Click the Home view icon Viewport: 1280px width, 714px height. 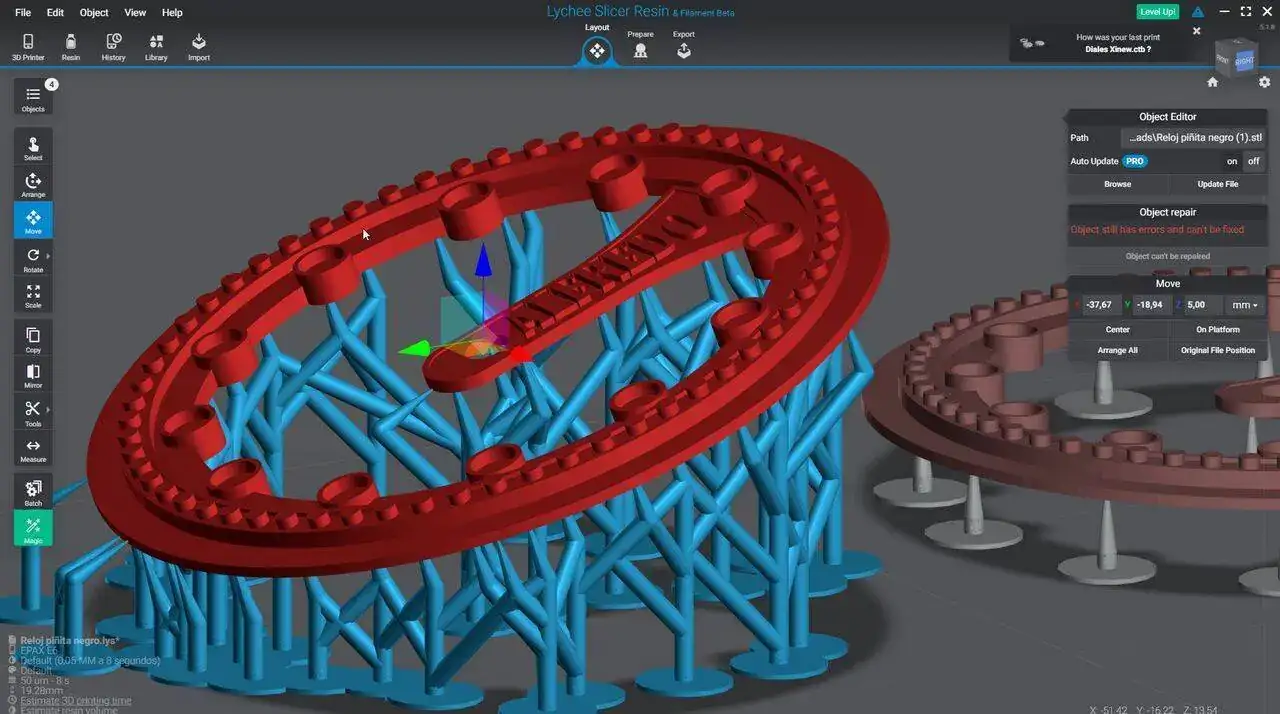tap(1212, 82)
